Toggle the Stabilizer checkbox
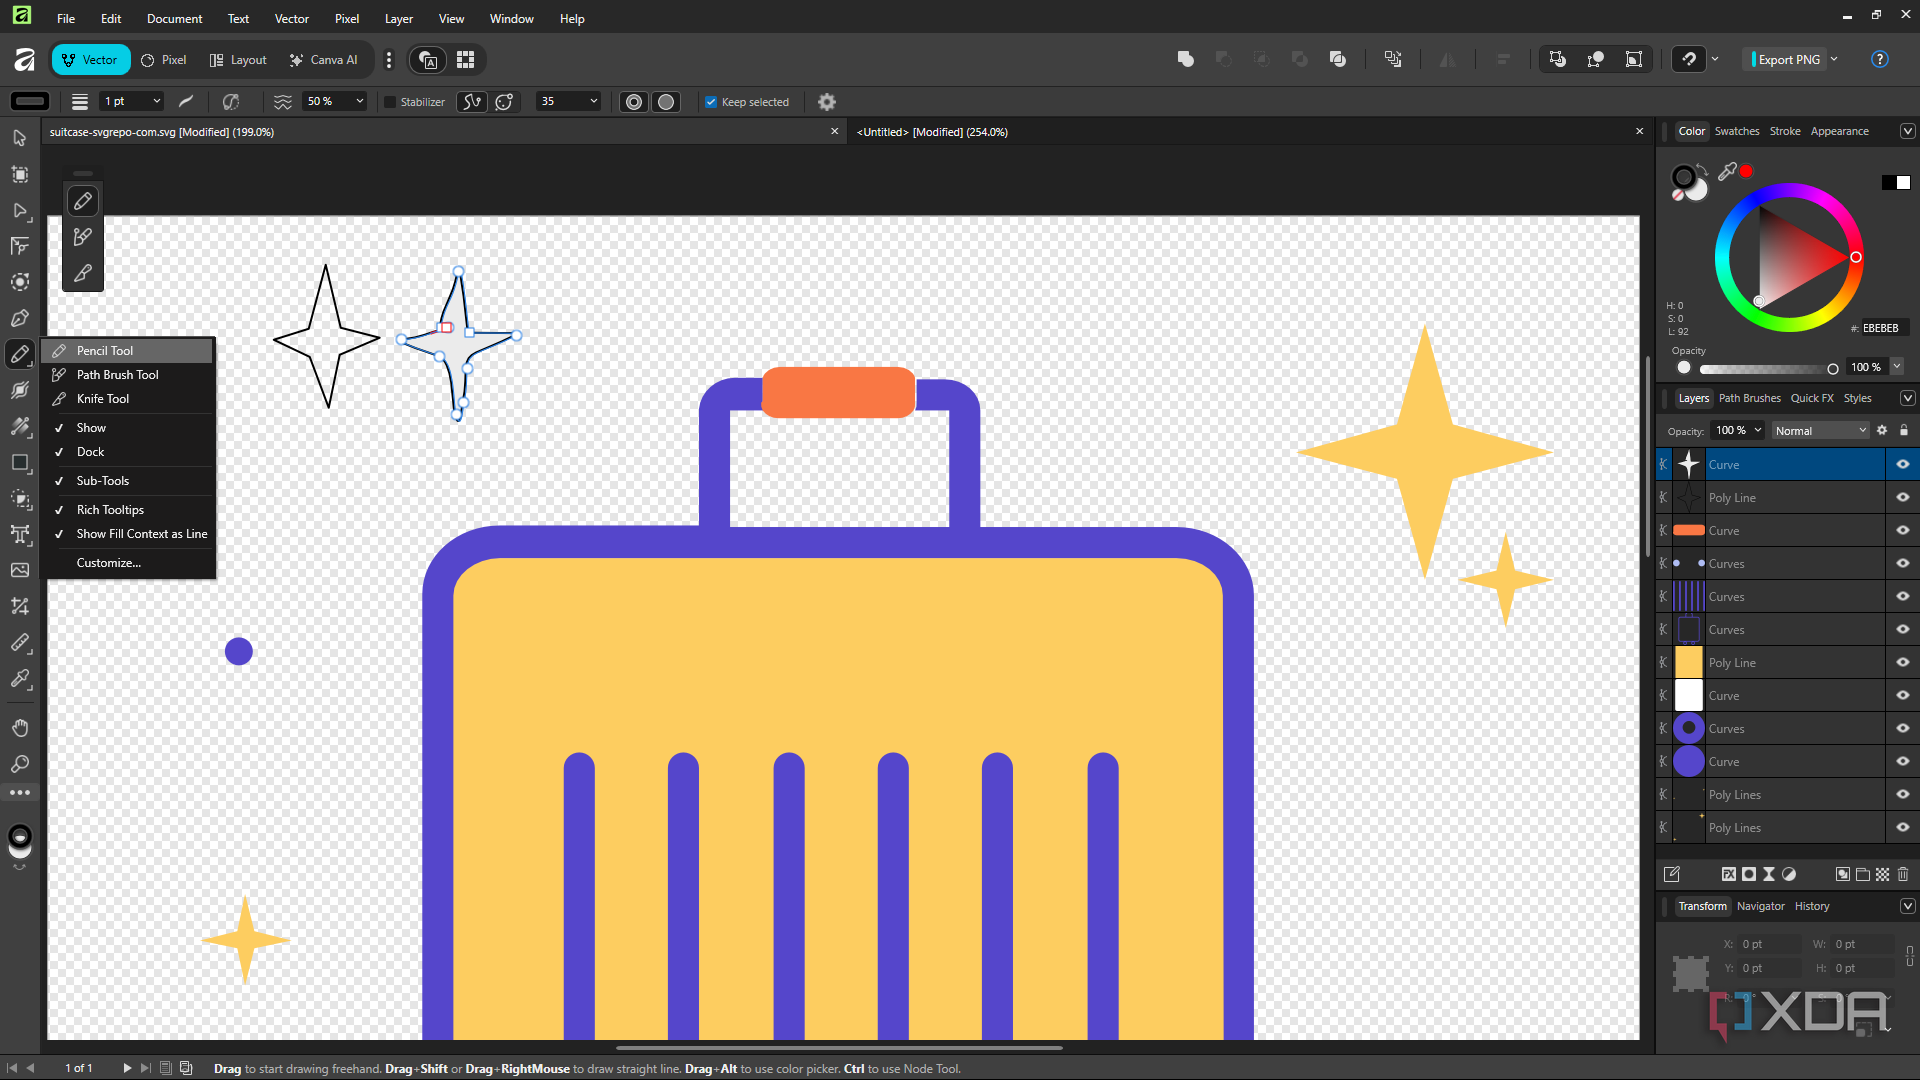Screen dimensions: 1920x1080 pyautogui.click(x=391, y=102)
